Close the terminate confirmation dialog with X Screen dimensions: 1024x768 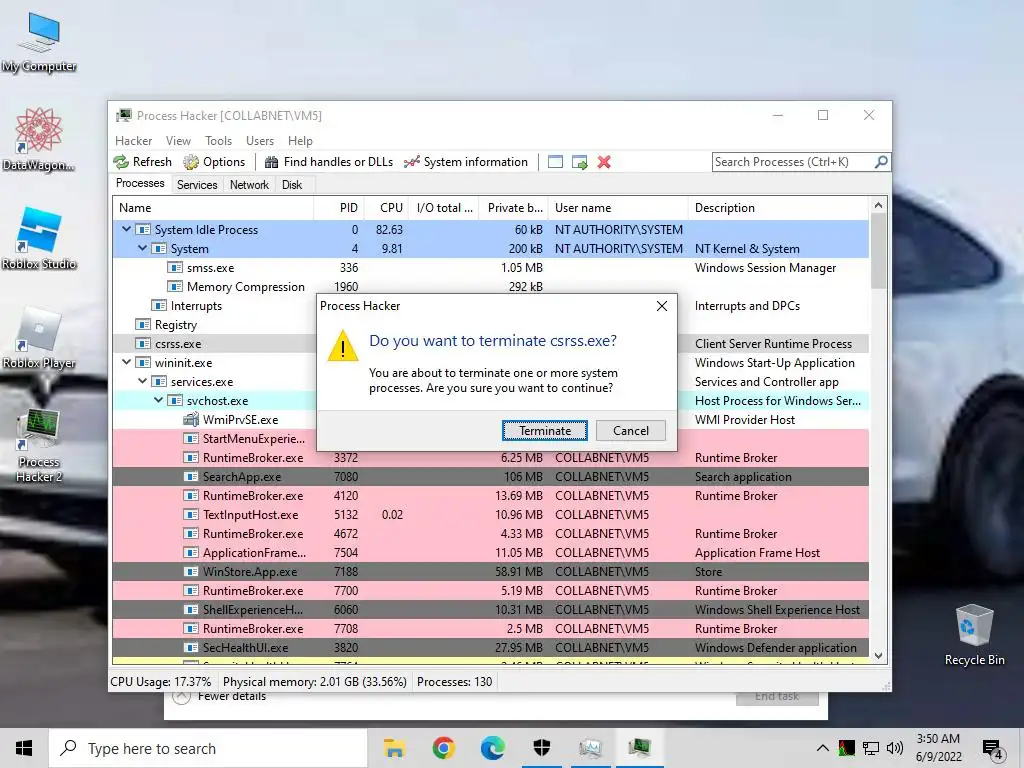tap(662, 306)
